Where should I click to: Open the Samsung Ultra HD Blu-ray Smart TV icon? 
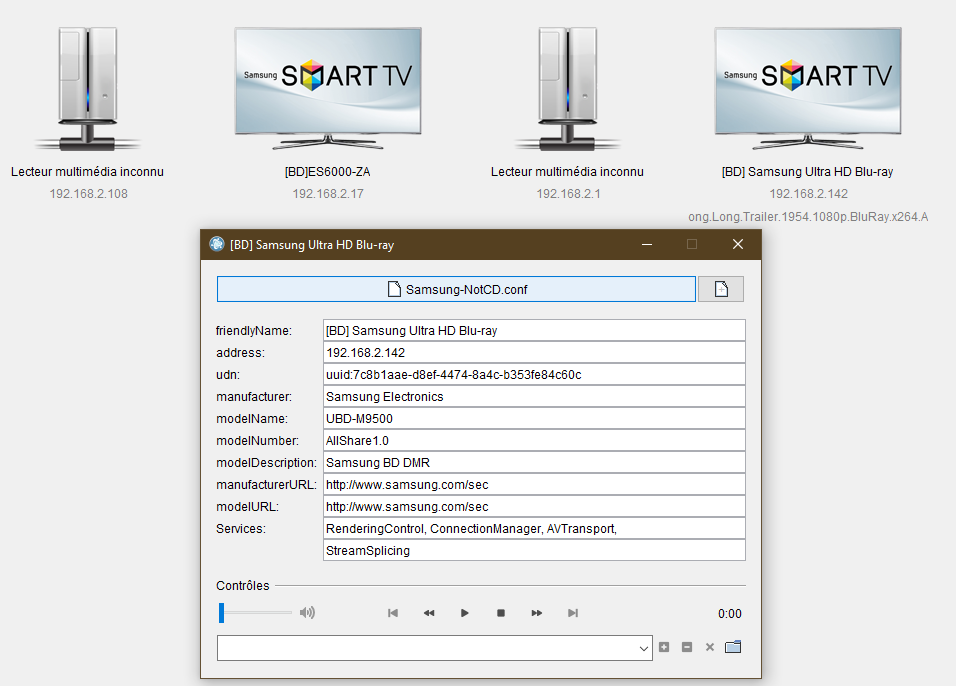(808, 89)
